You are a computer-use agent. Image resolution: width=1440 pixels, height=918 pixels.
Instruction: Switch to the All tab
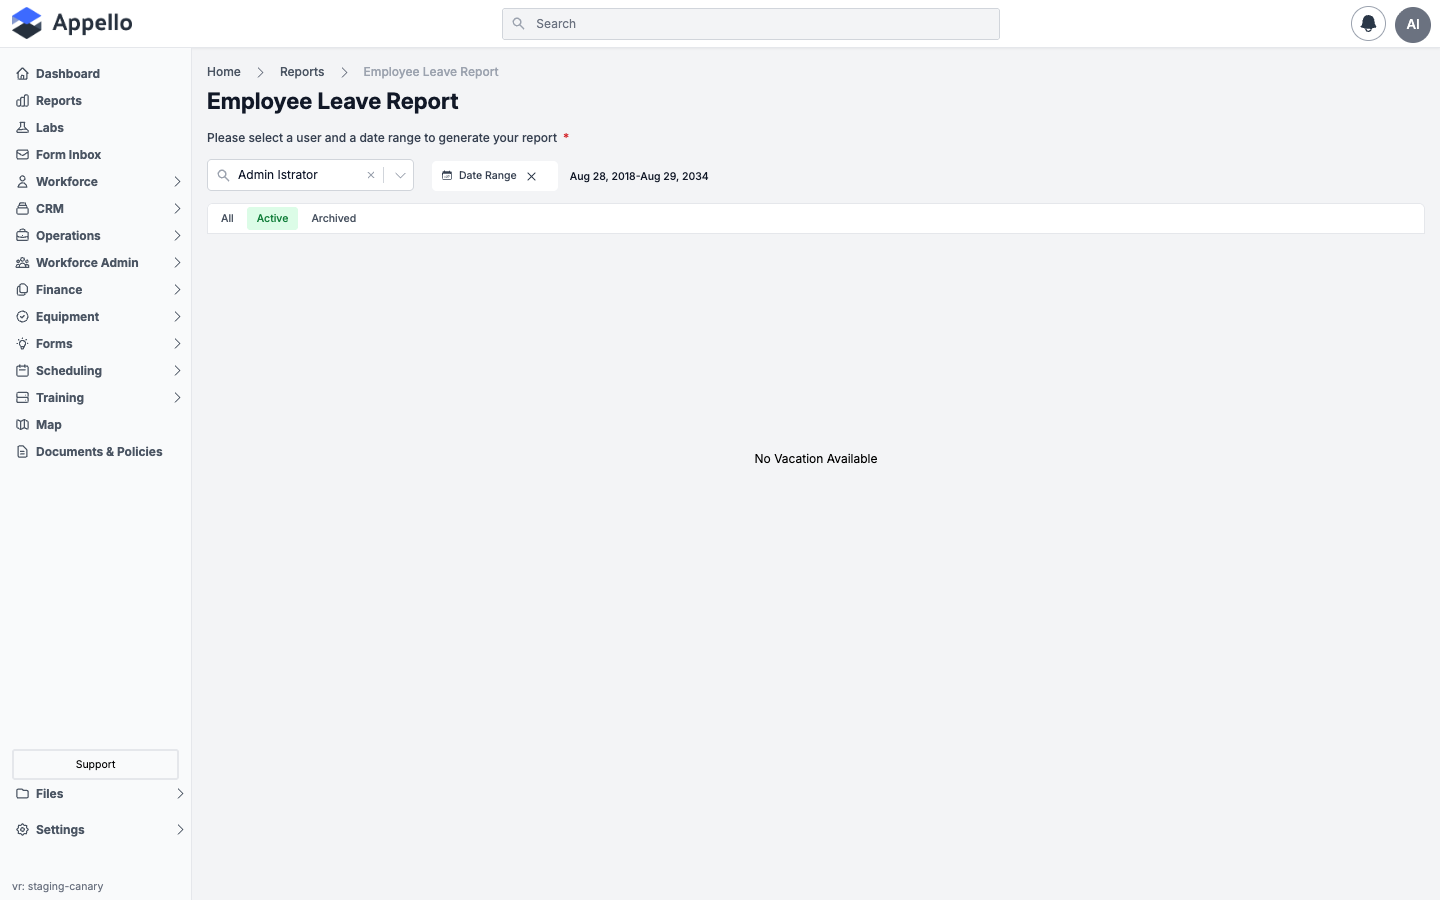pyautogui.click(x=227, y=218)
